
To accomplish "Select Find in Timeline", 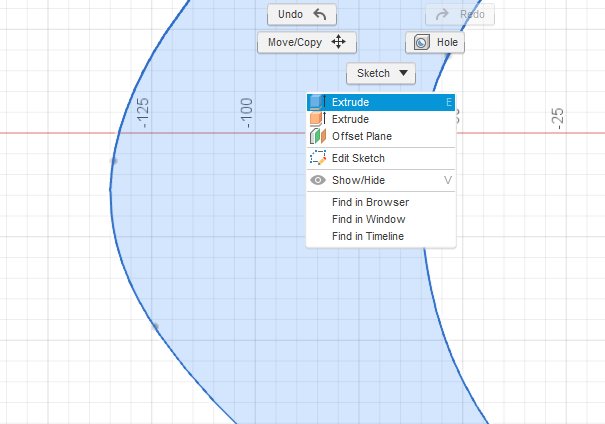I will click(x=381, y=236).
